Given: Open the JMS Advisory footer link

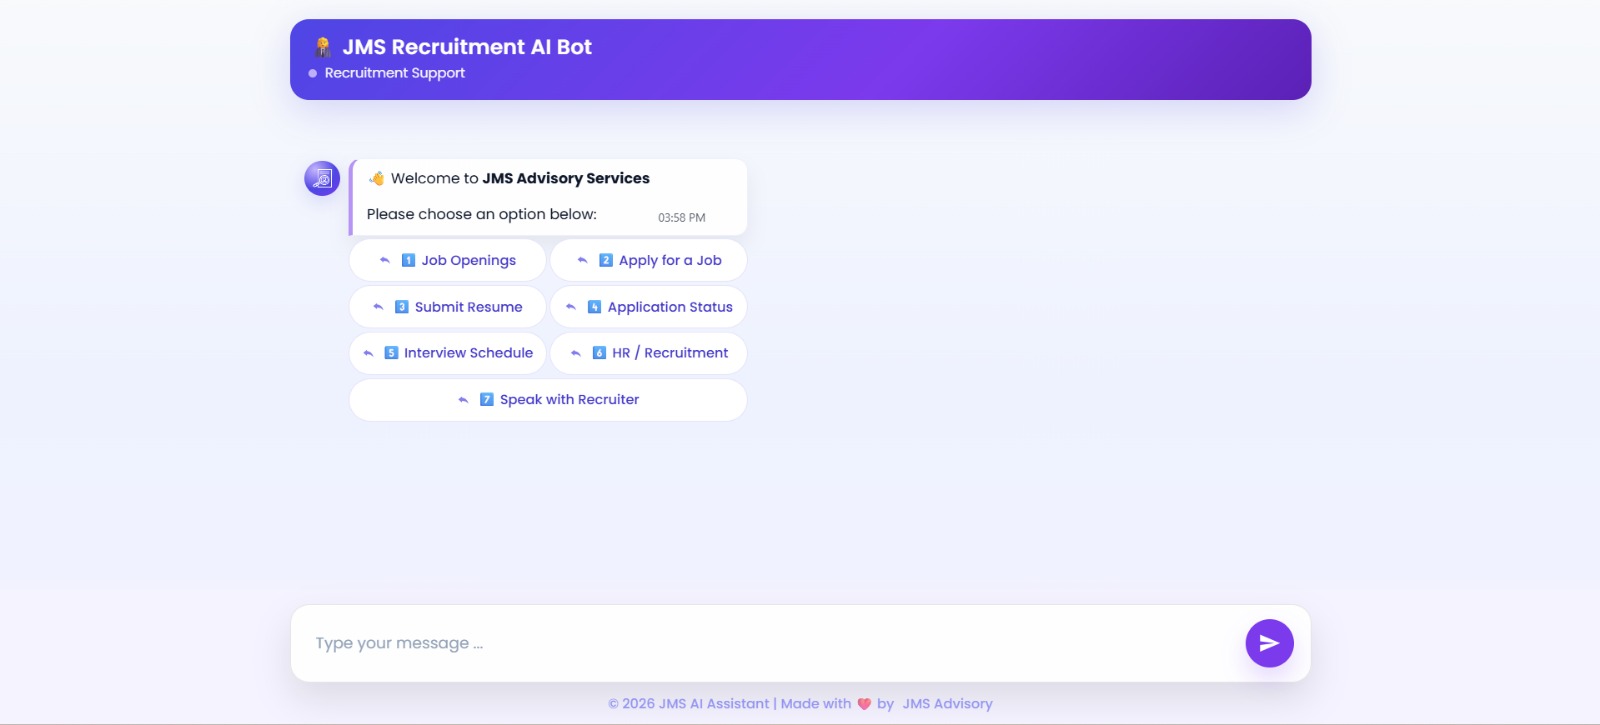Looking at the screenshot, I should point(947,704).
